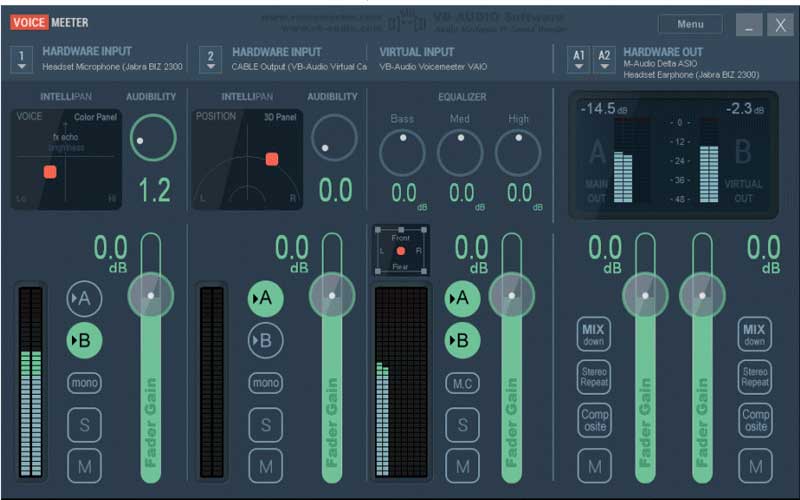
Task: Mute main out bus A
Action: click(594, 466)
